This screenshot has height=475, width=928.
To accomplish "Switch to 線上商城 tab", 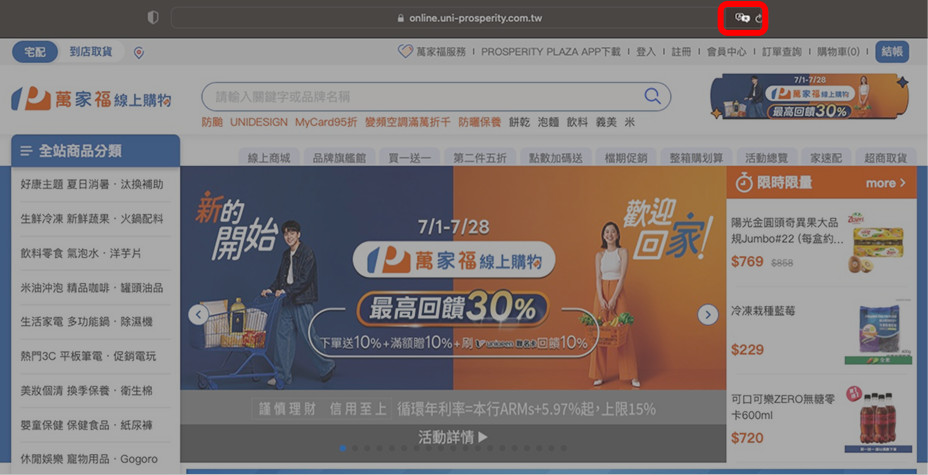I will (x=269, y=157).
